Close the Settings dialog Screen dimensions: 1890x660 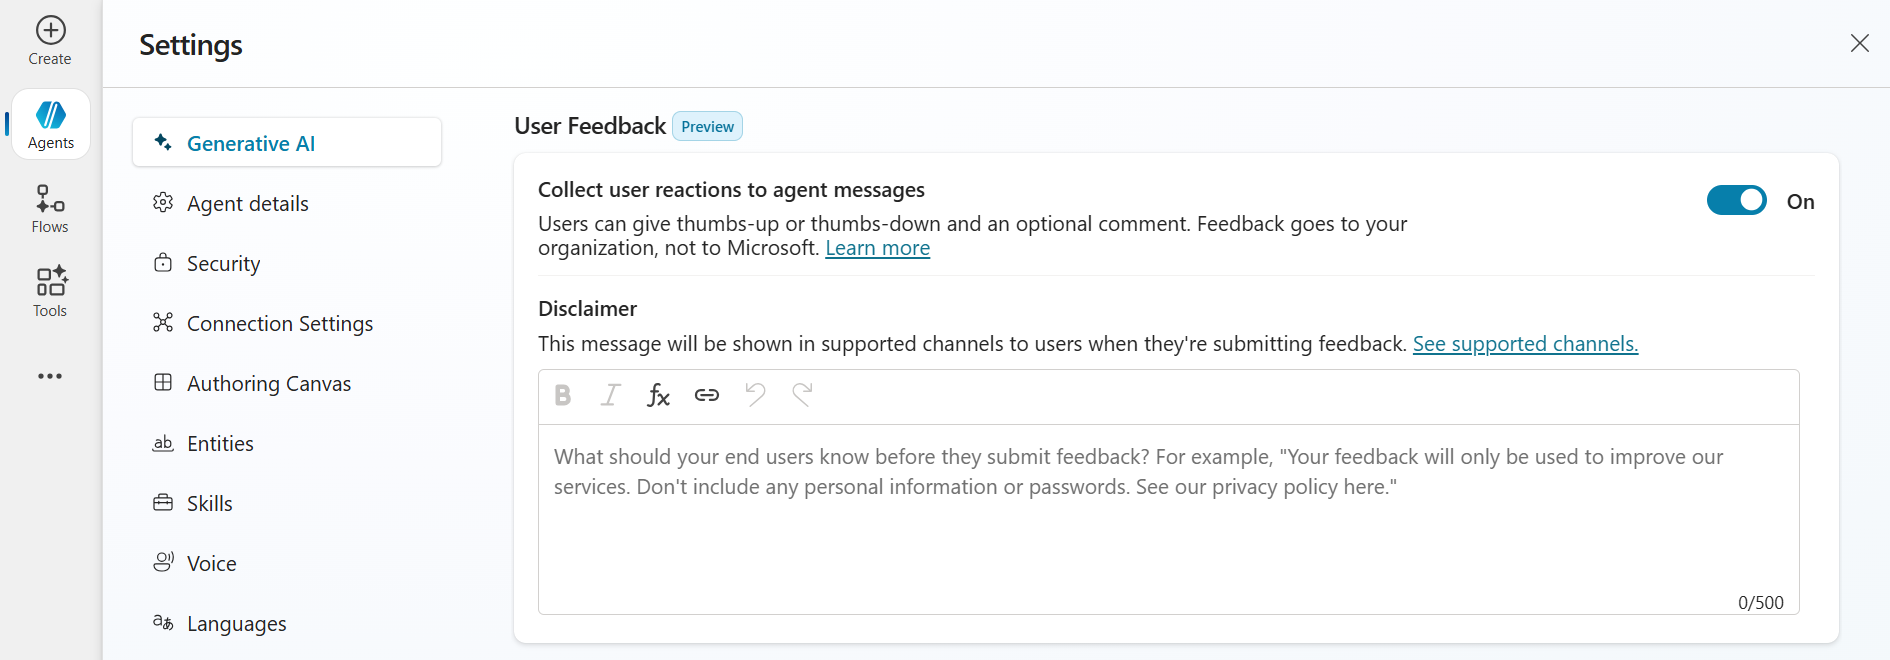(x=1859, y=43)
